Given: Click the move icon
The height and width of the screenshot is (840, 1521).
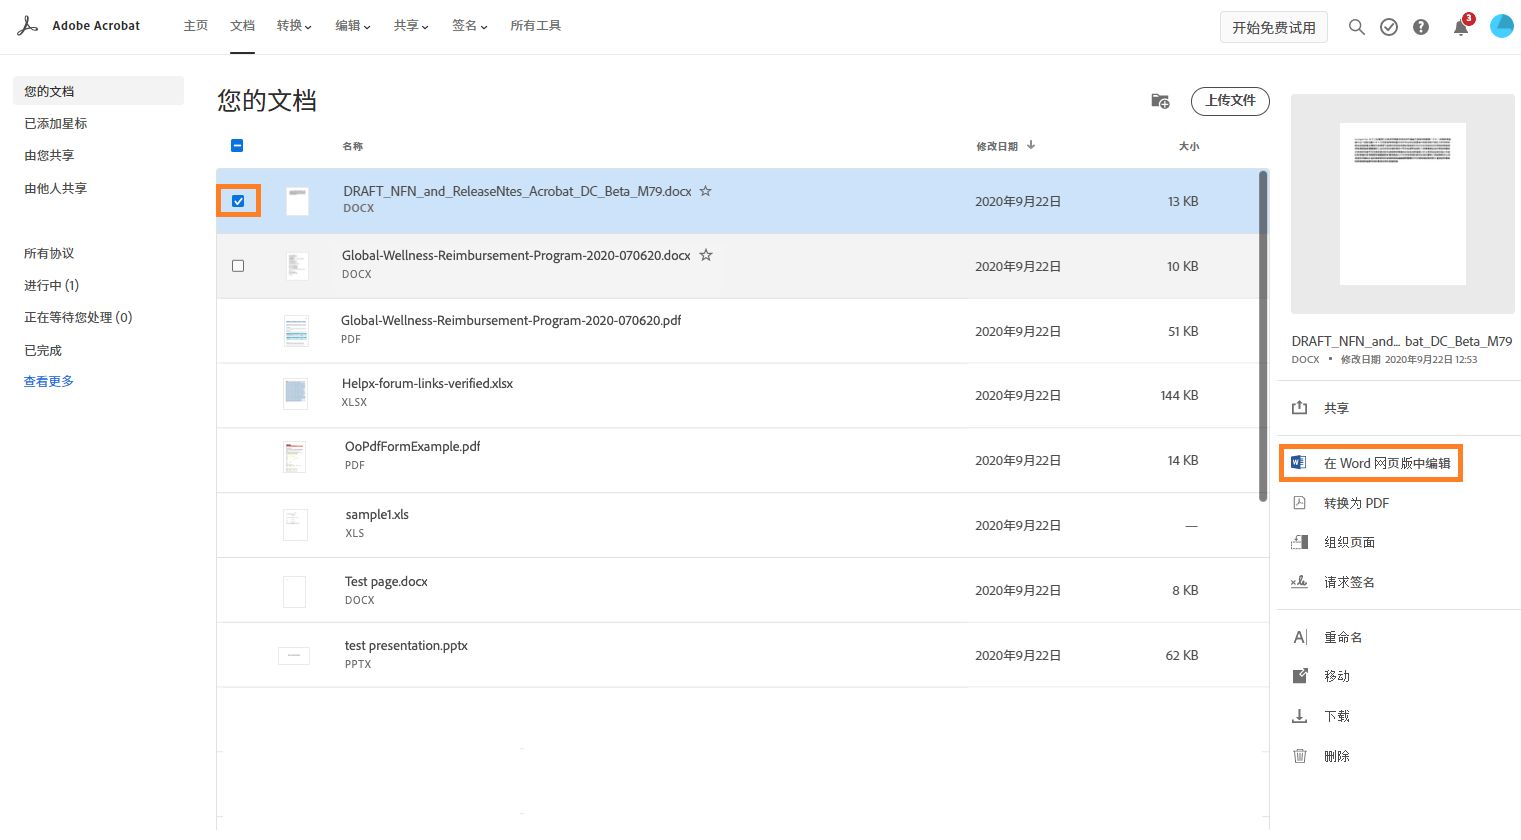Looking at the screenshot, I should (x=1300, y=676).
